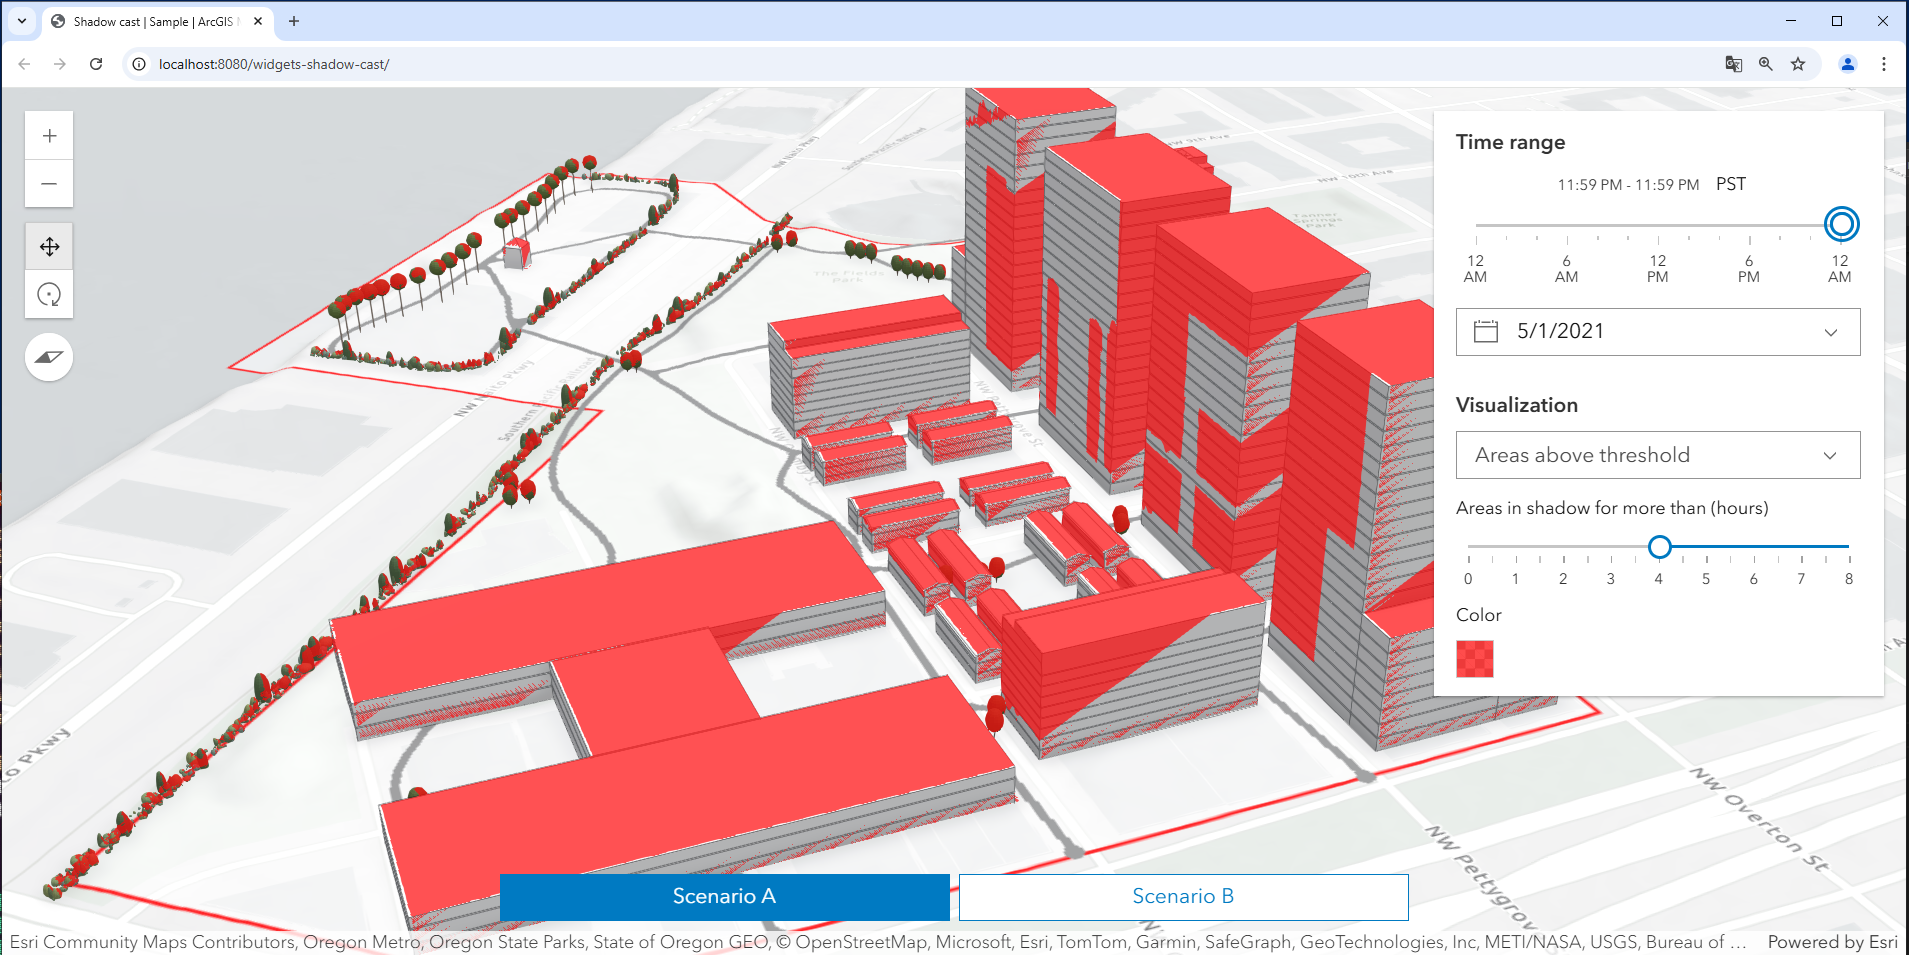Zoom out of the 3D map
The image size is (1909, 955).
pyautogui.click(x=49, y=184)
